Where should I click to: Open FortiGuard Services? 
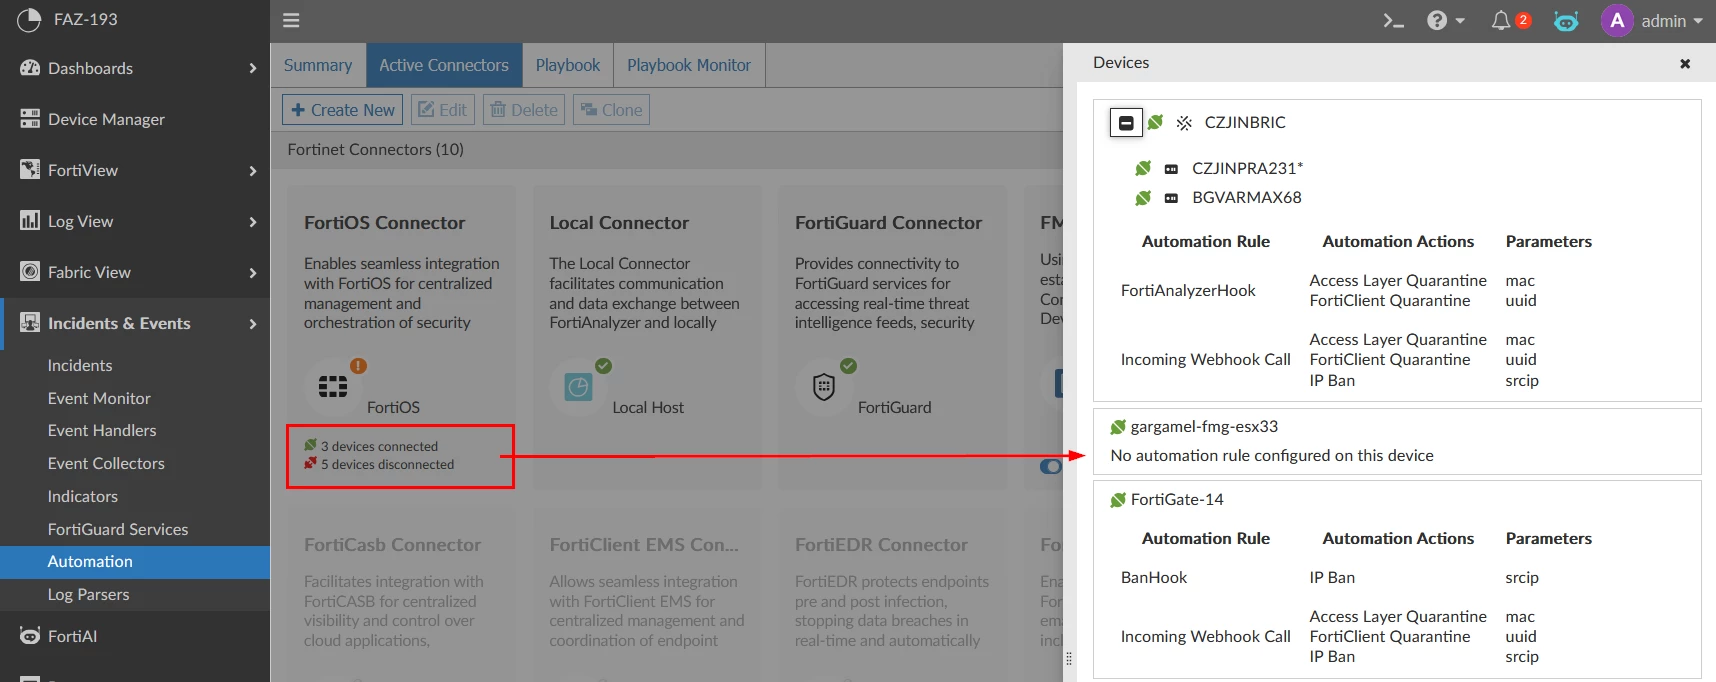click(118, 529)
